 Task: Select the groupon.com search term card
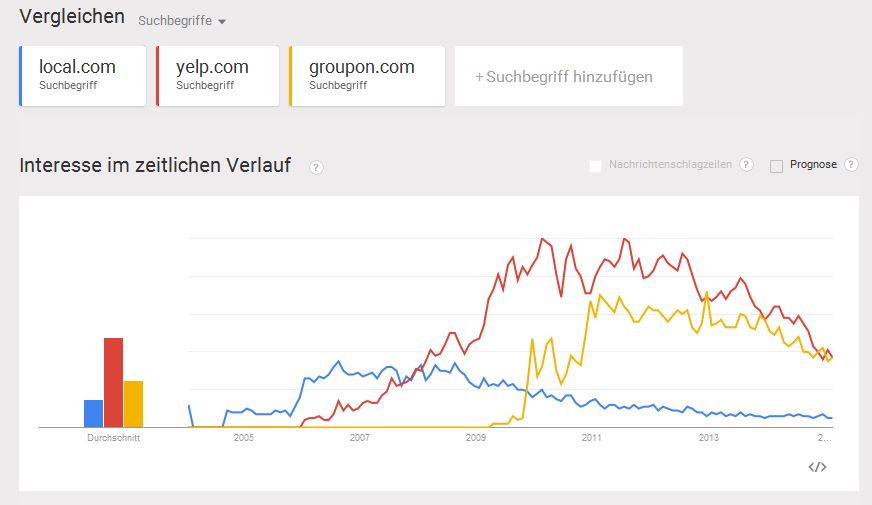pos(366,75)
